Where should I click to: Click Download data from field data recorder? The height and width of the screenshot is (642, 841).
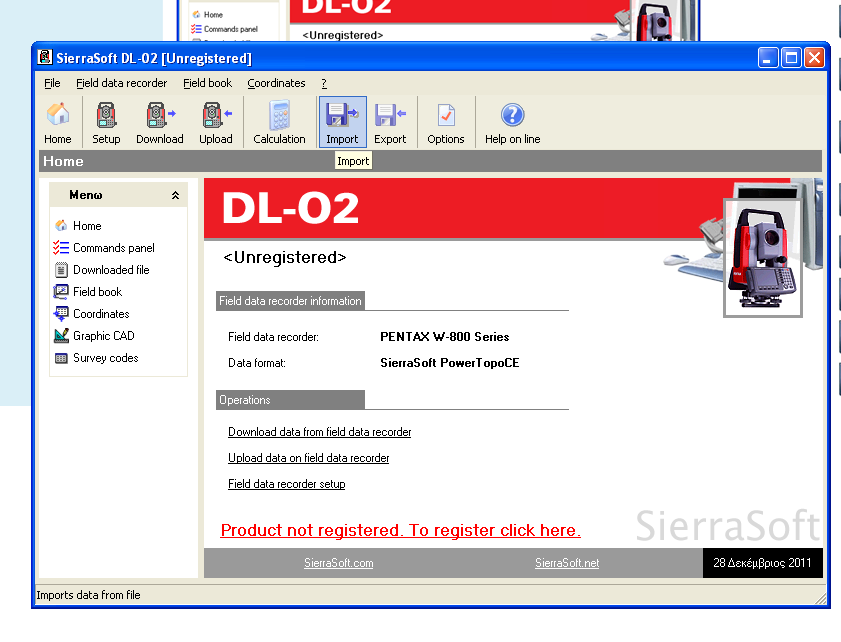(x=320, y=432)
